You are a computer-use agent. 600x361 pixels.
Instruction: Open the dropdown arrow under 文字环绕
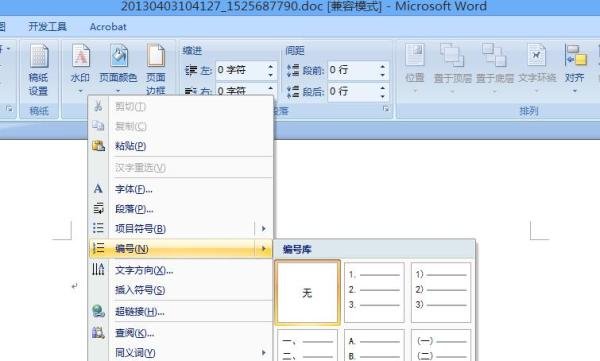click(x=536, y=91)
